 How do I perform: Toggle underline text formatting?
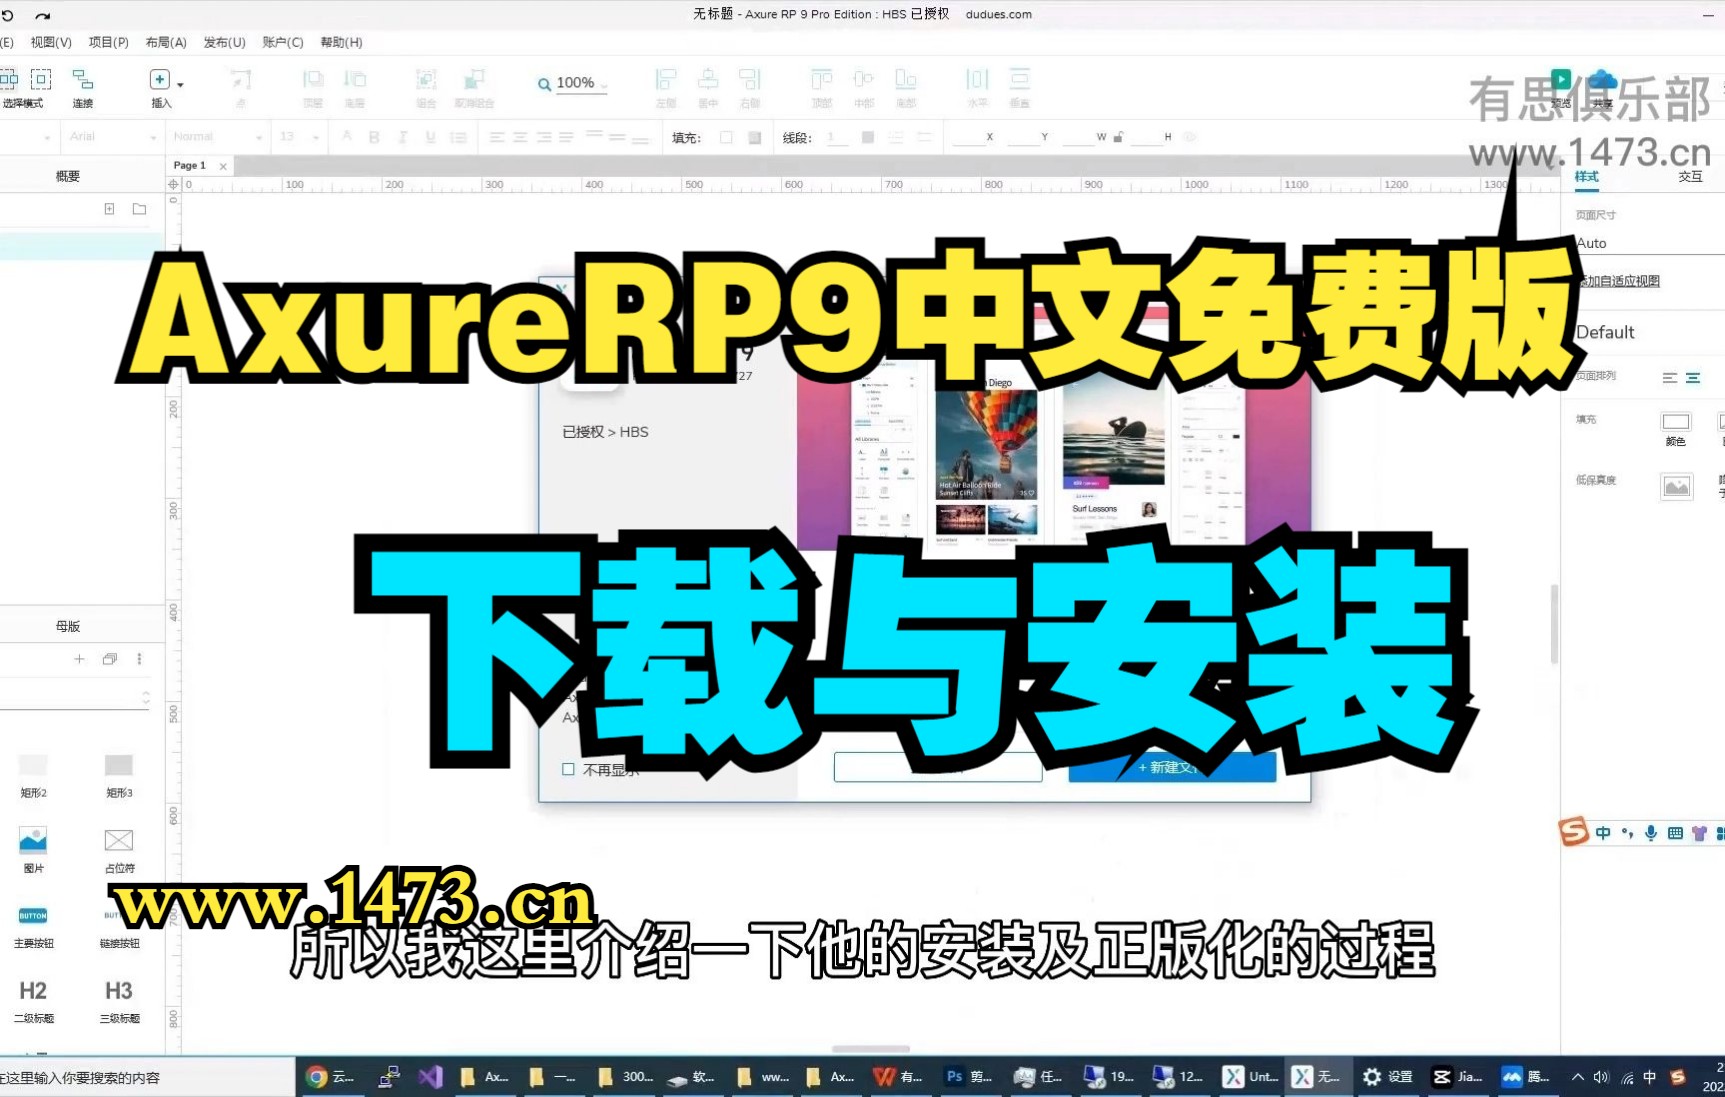[x=431, y=137]
